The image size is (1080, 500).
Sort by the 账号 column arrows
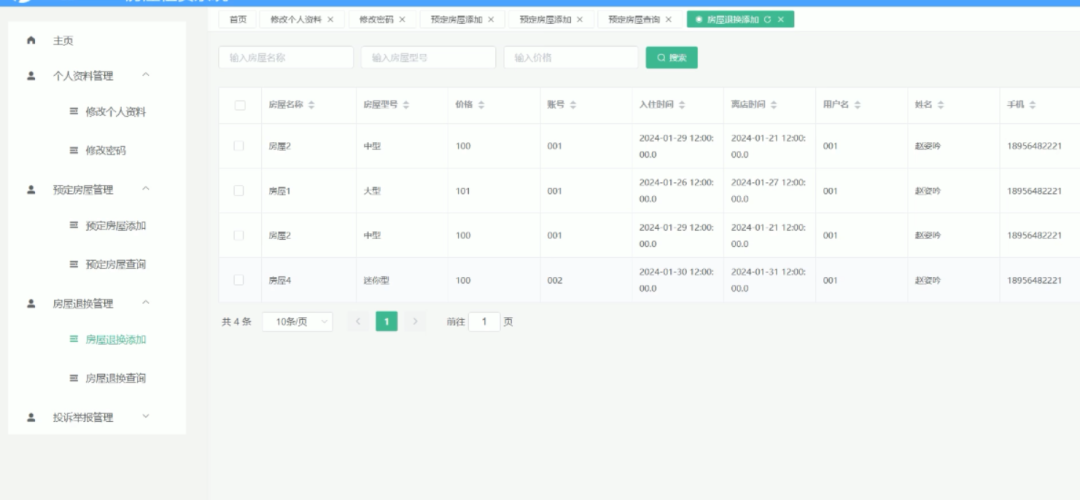pos(573,105)
